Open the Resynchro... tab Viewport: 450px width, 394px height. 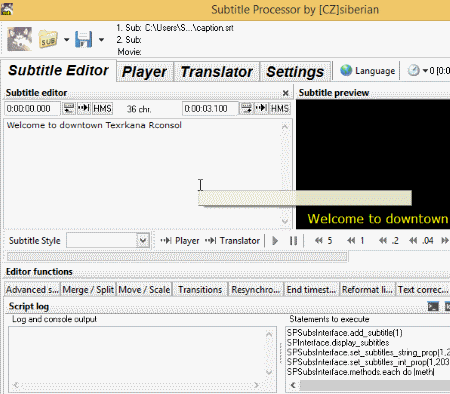click(x=256, y=290)
